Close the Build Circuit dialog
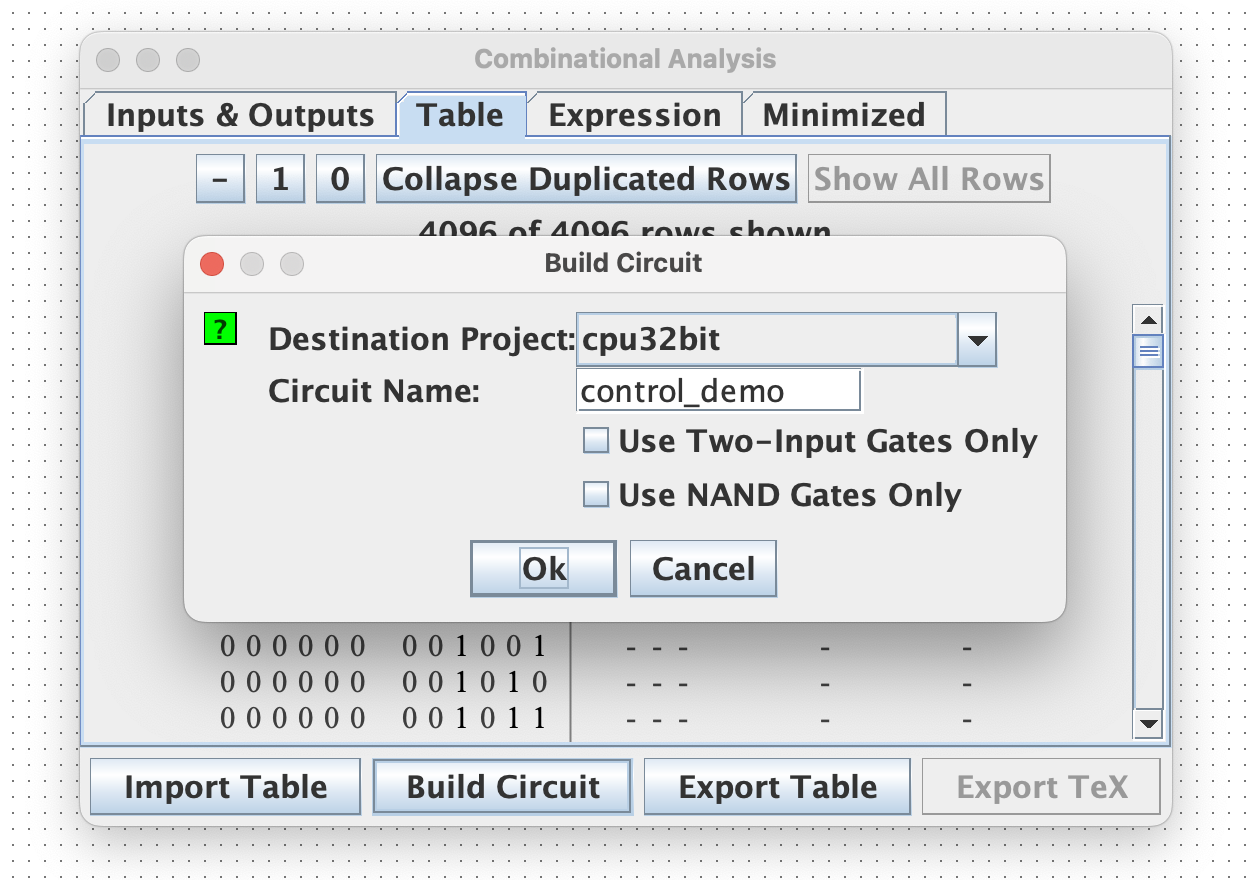1250x880 pixels. coord(212,264)
